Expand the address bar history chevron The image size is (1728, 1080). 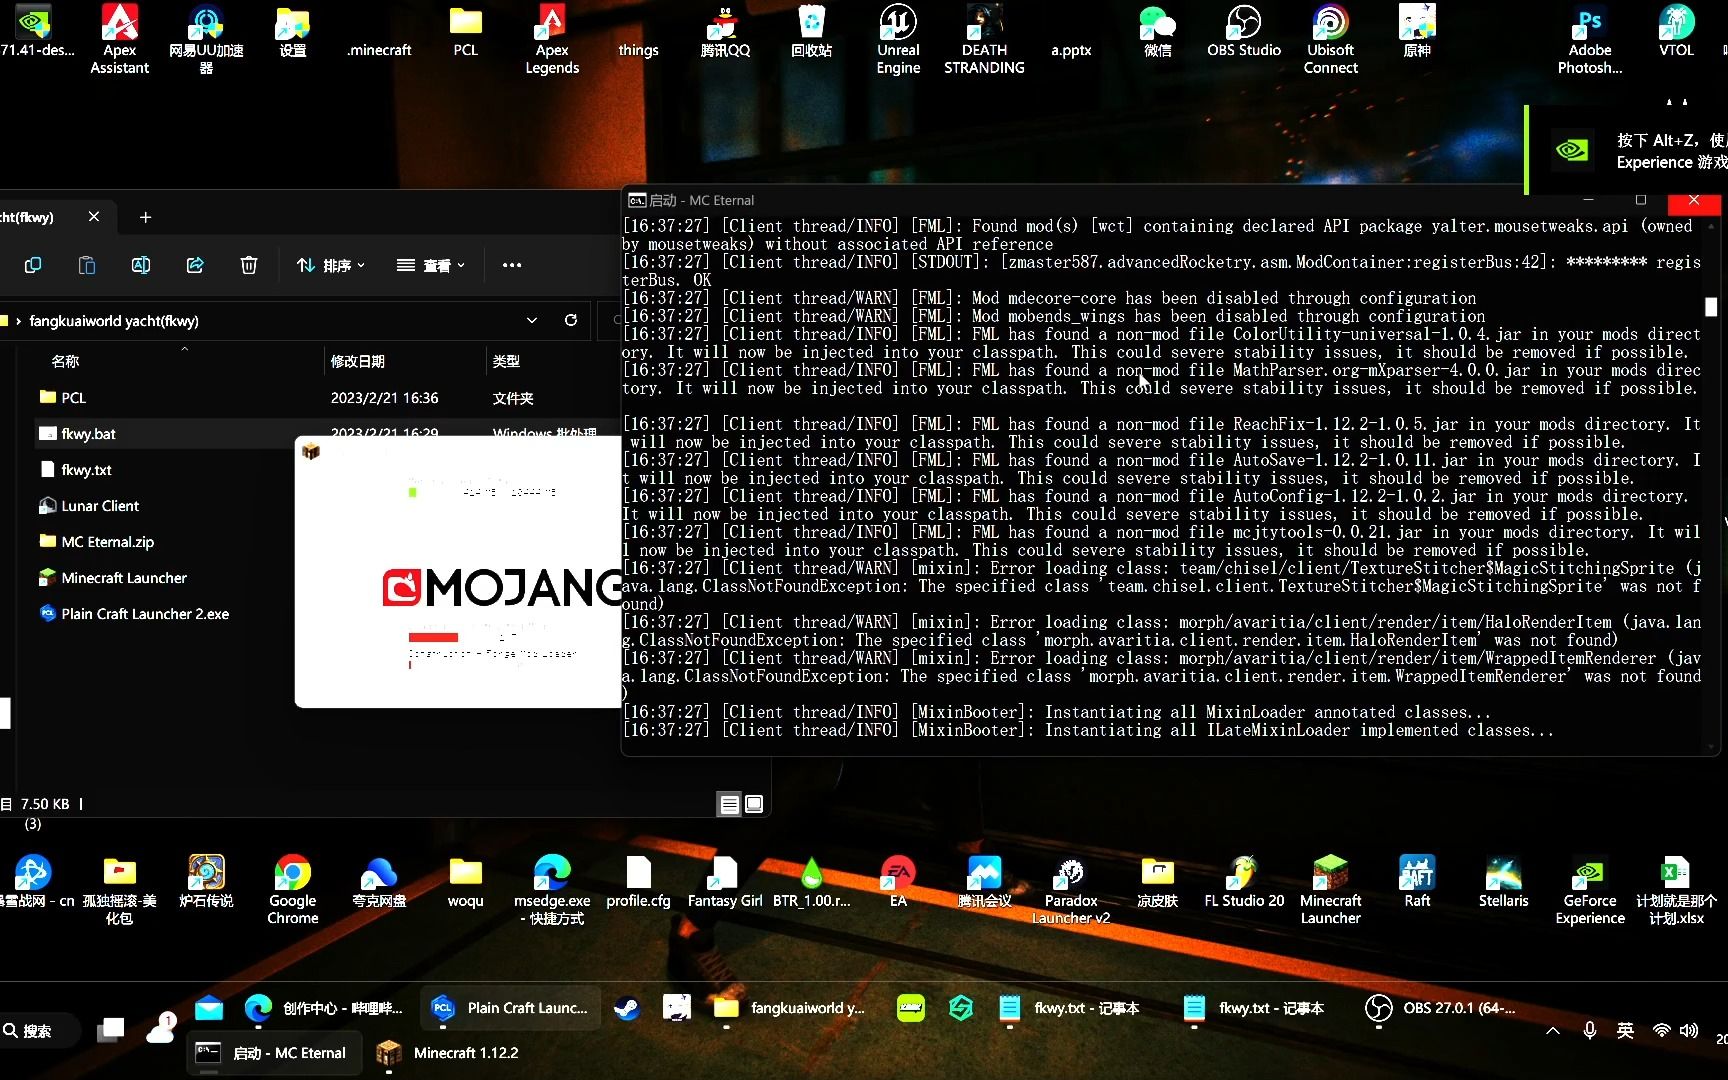point(532,320)
